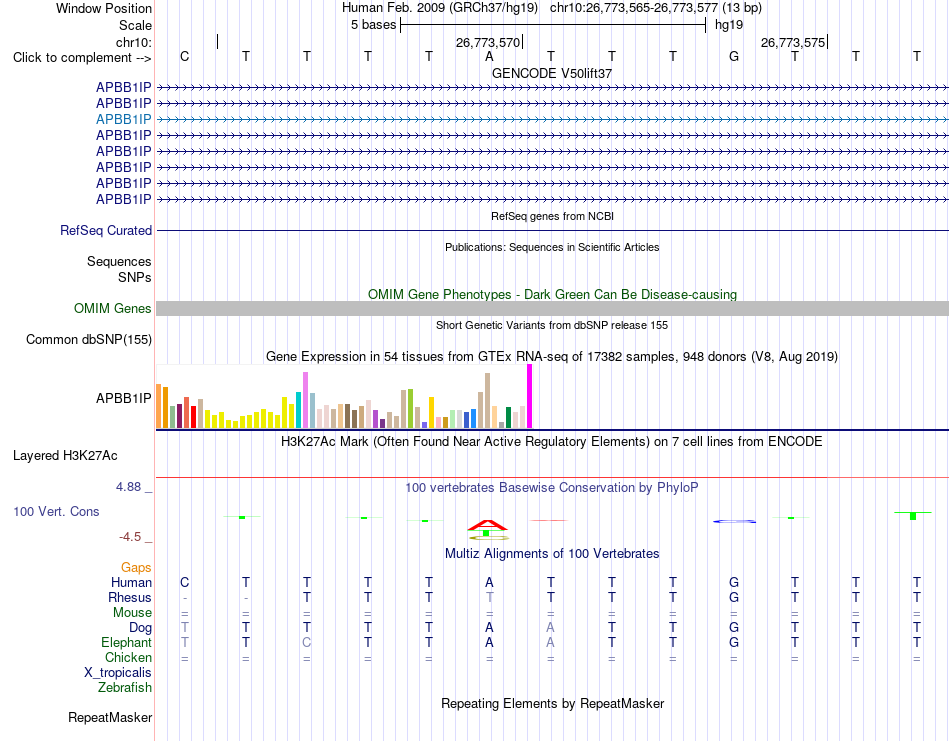Click base 'A' in the chr10 sequence row

click(490, 56)
